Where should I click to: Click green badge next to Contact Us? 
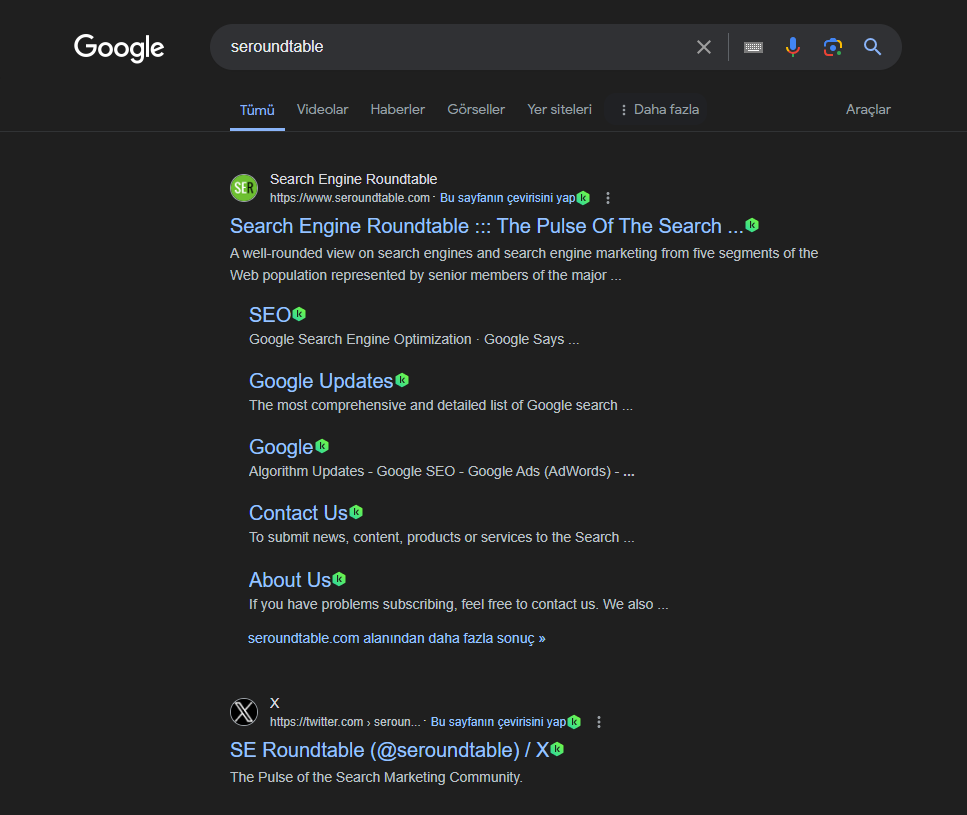[x=356, y=512]
